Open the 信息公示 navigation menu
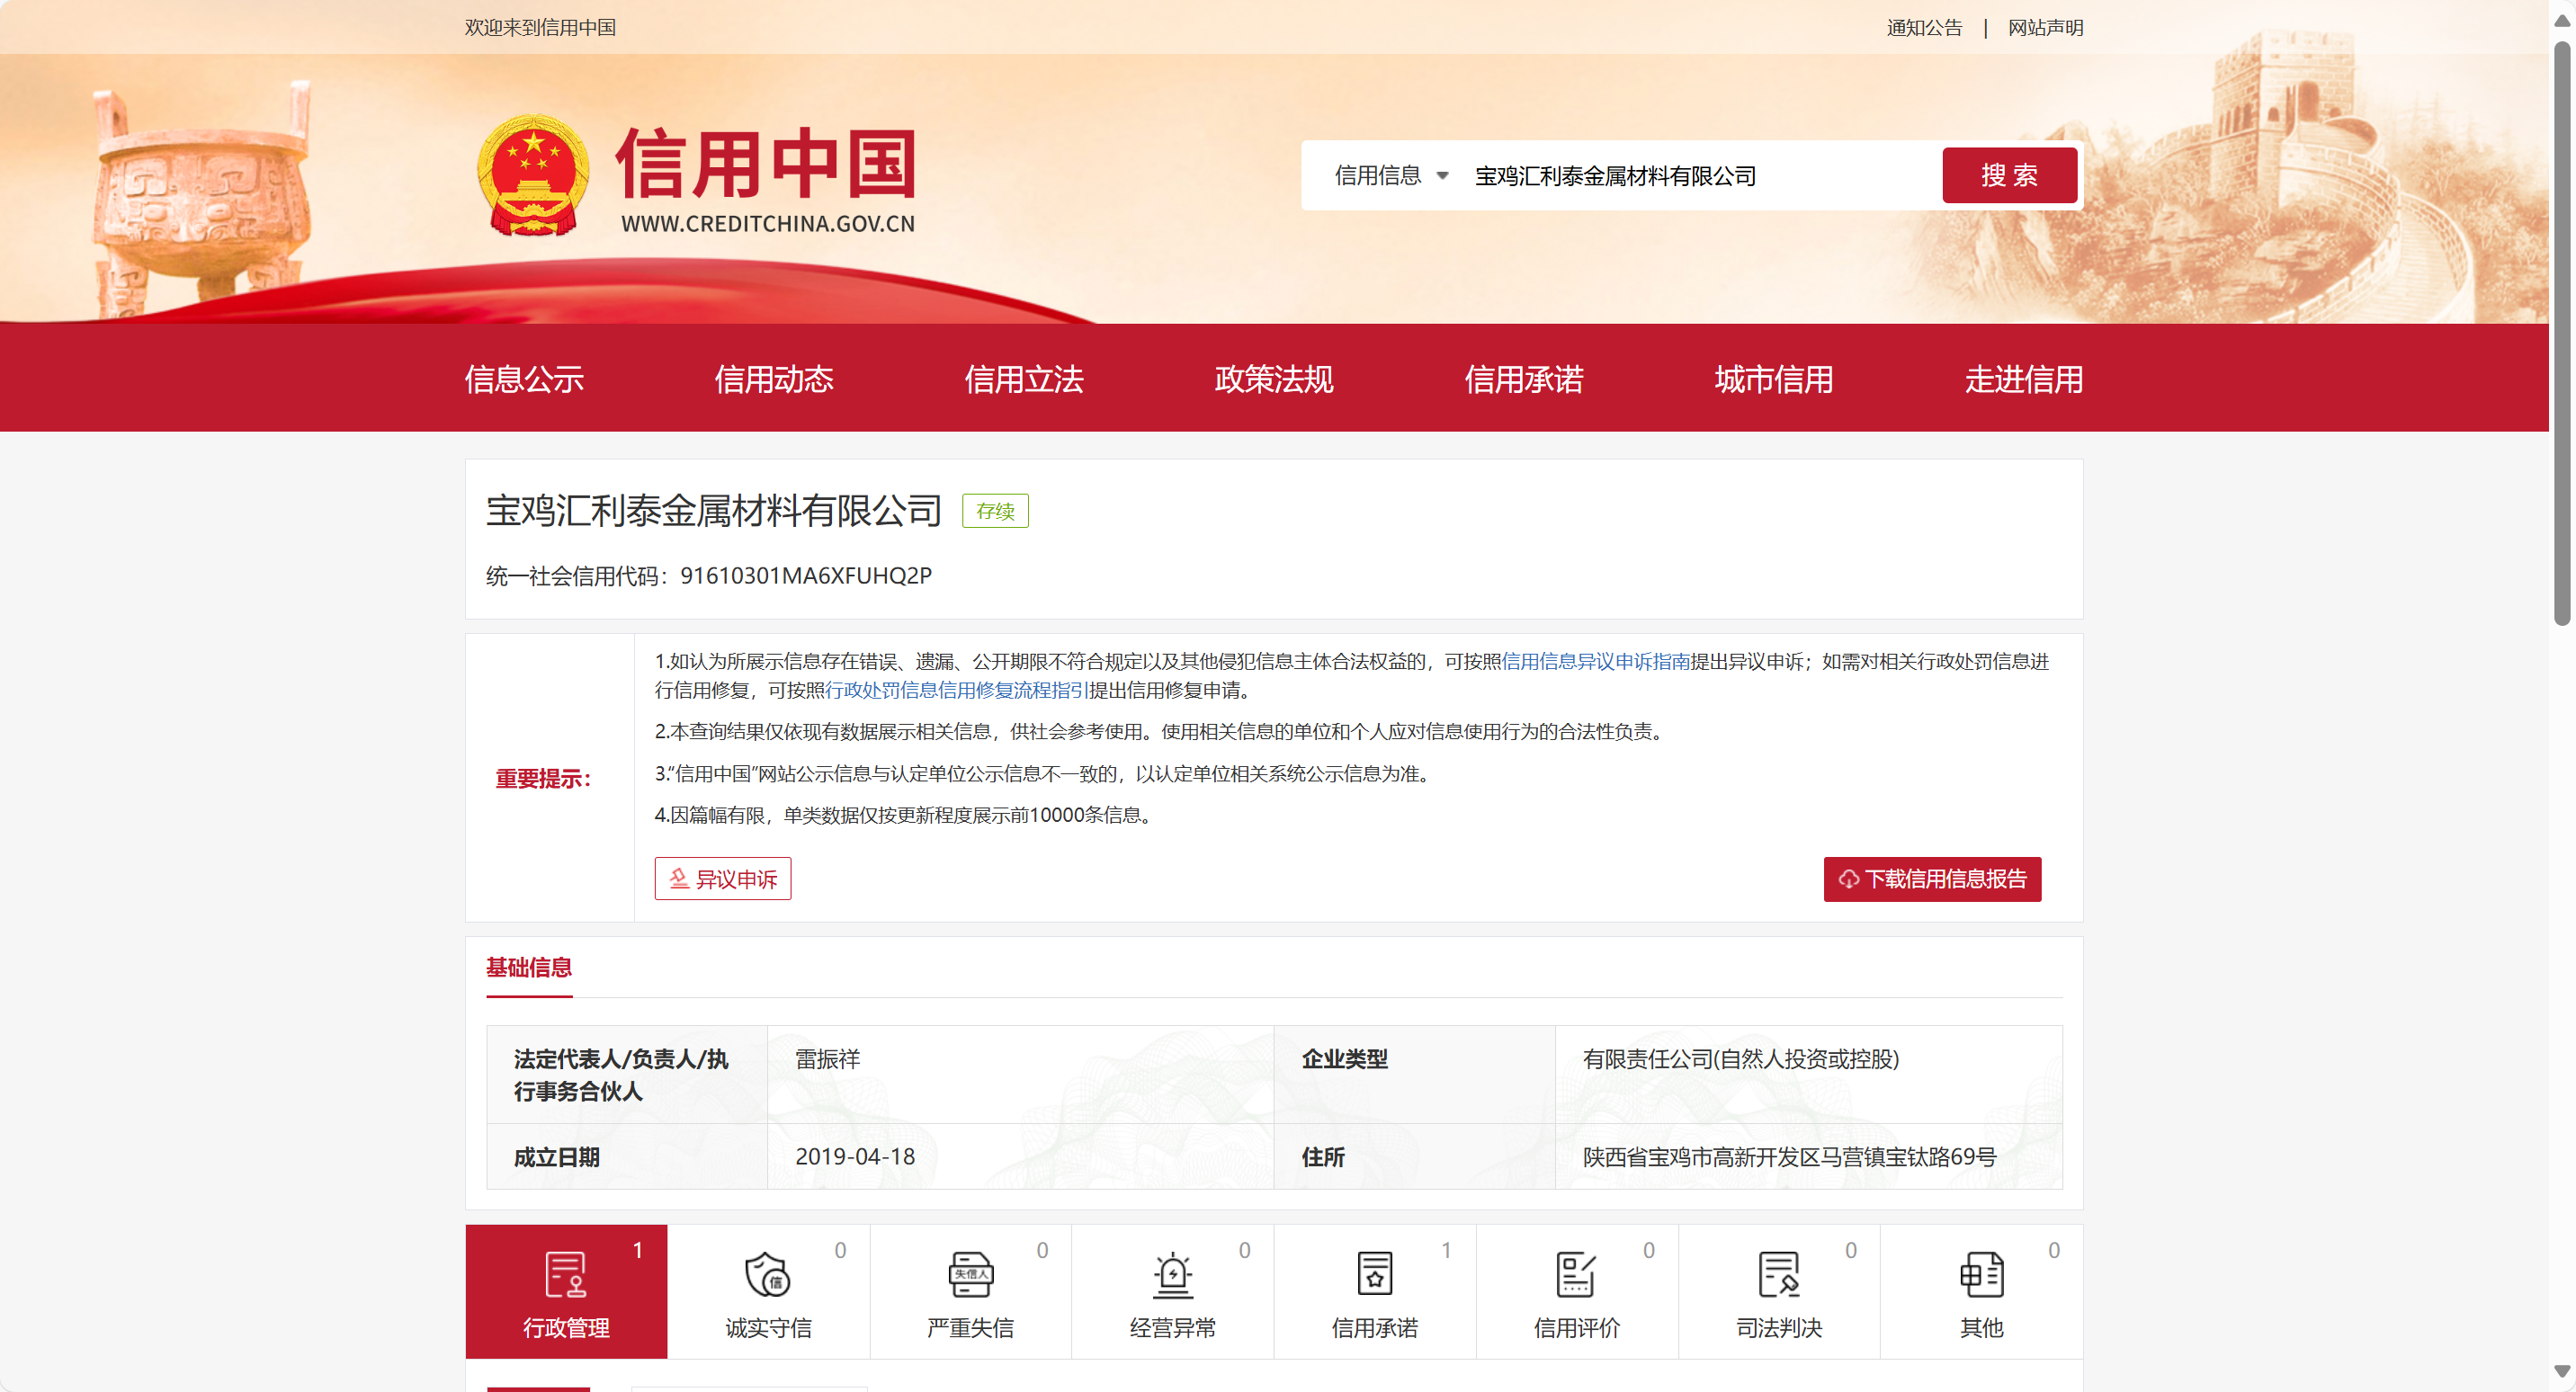Image resolution: width=2576 pixels, height=1392 pixels. point(524,379)
